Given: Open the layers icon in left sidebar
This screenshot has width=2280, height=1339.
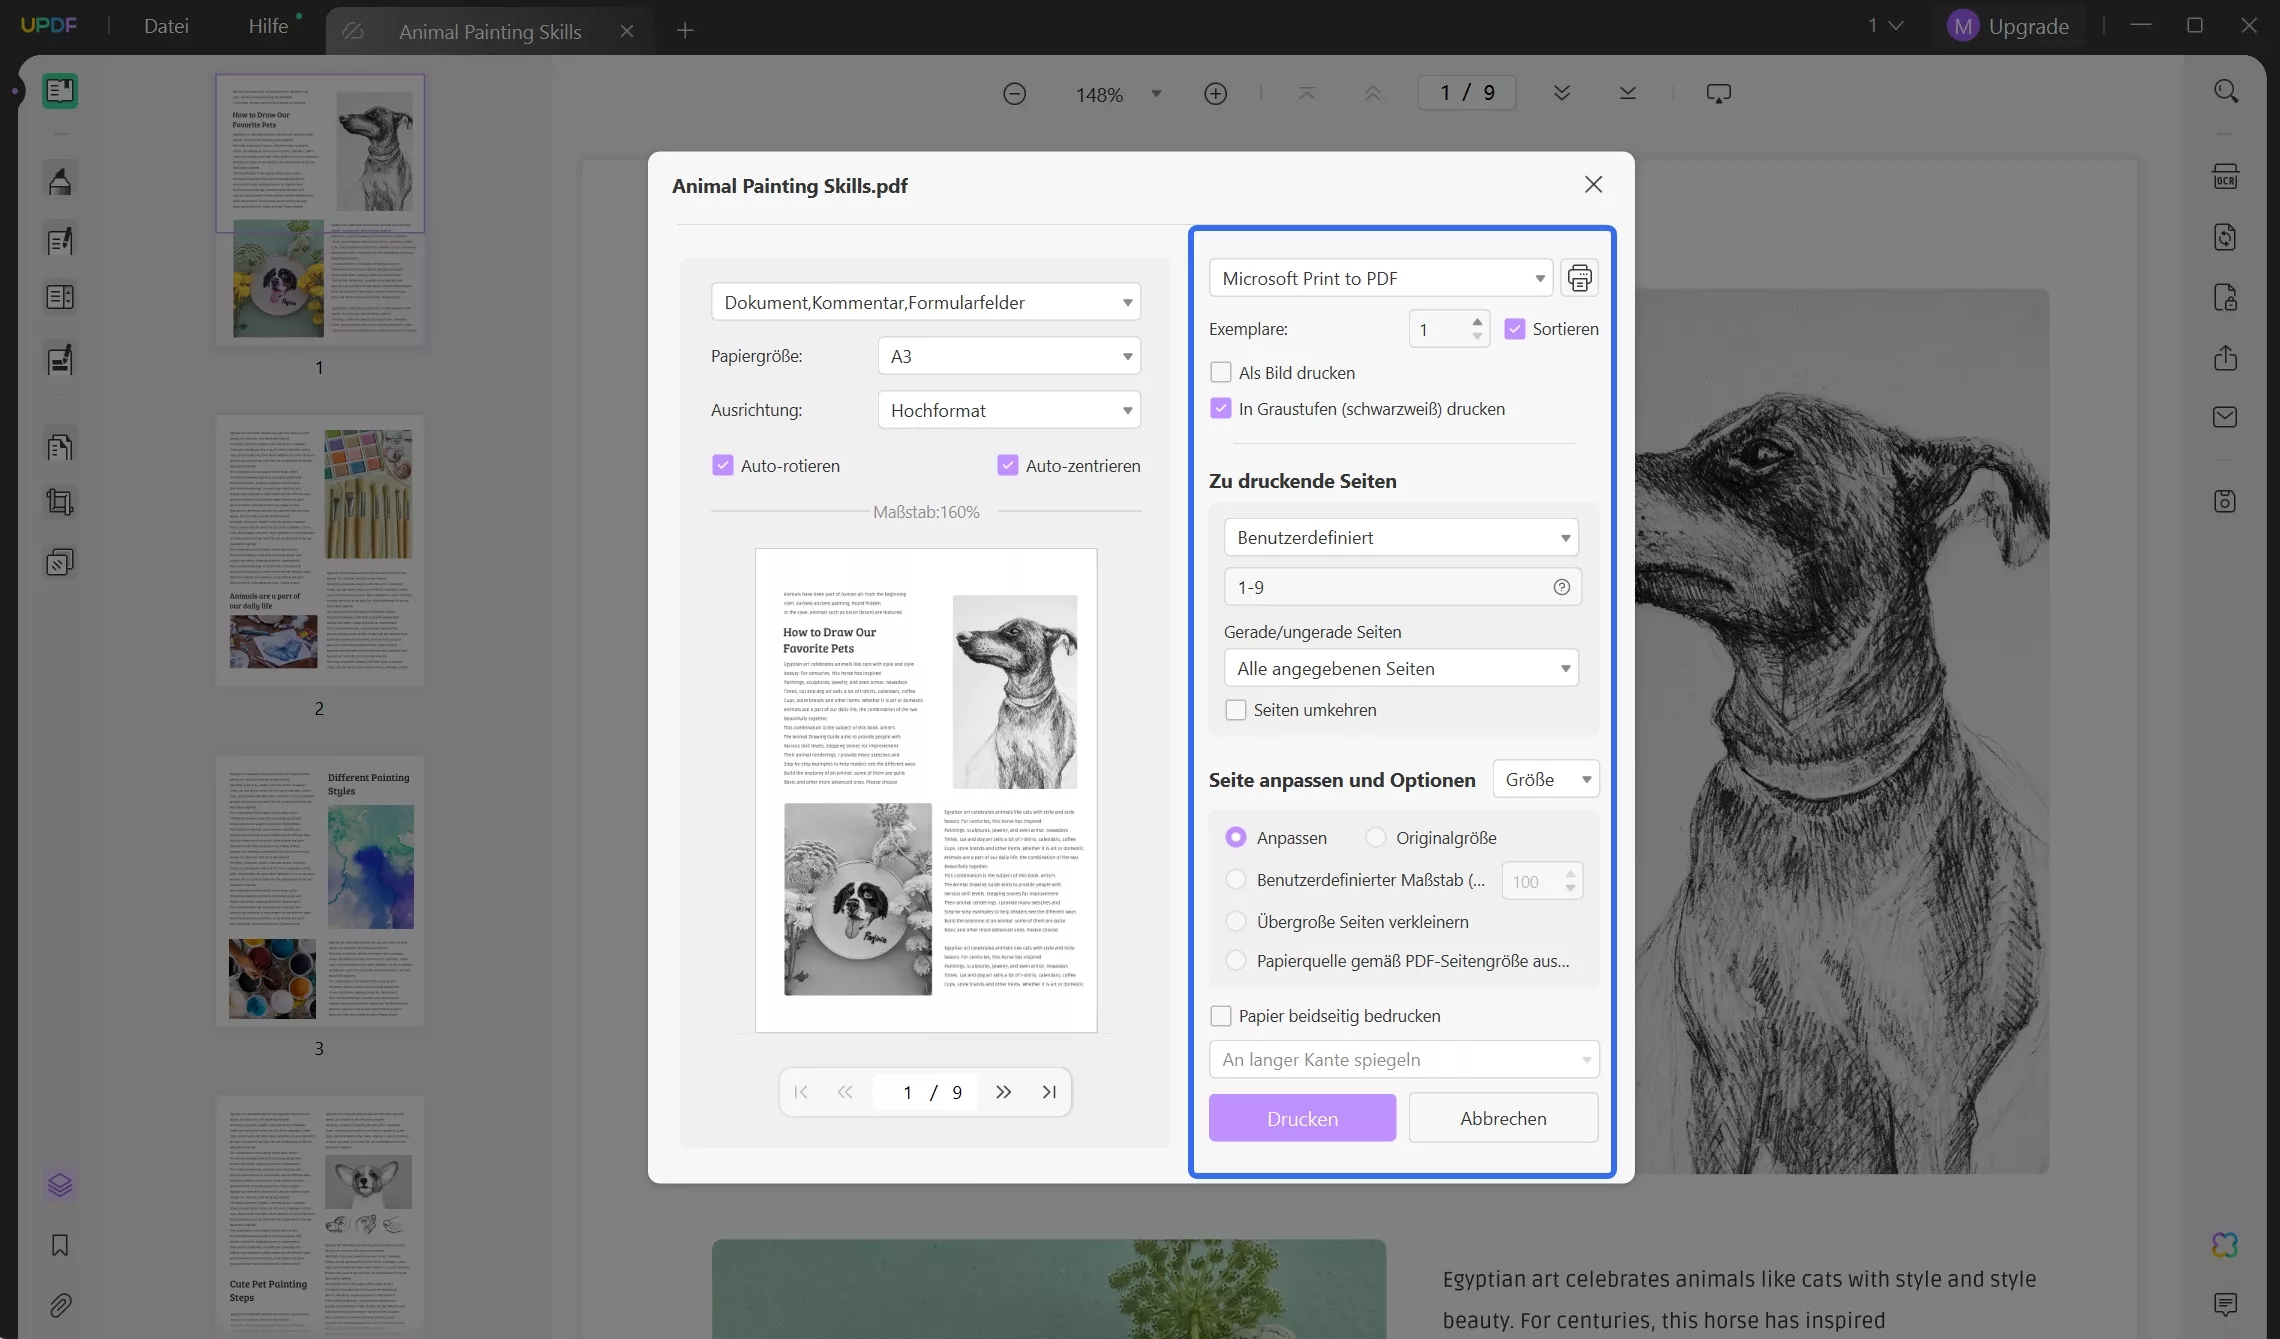Looking at the screenshot, I should 60,1185.
